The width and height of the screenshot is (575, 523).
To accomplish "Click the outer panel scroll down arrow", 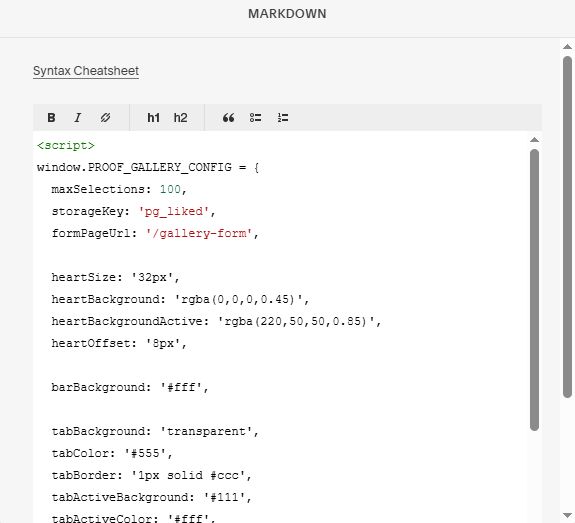I will (567, 515).
